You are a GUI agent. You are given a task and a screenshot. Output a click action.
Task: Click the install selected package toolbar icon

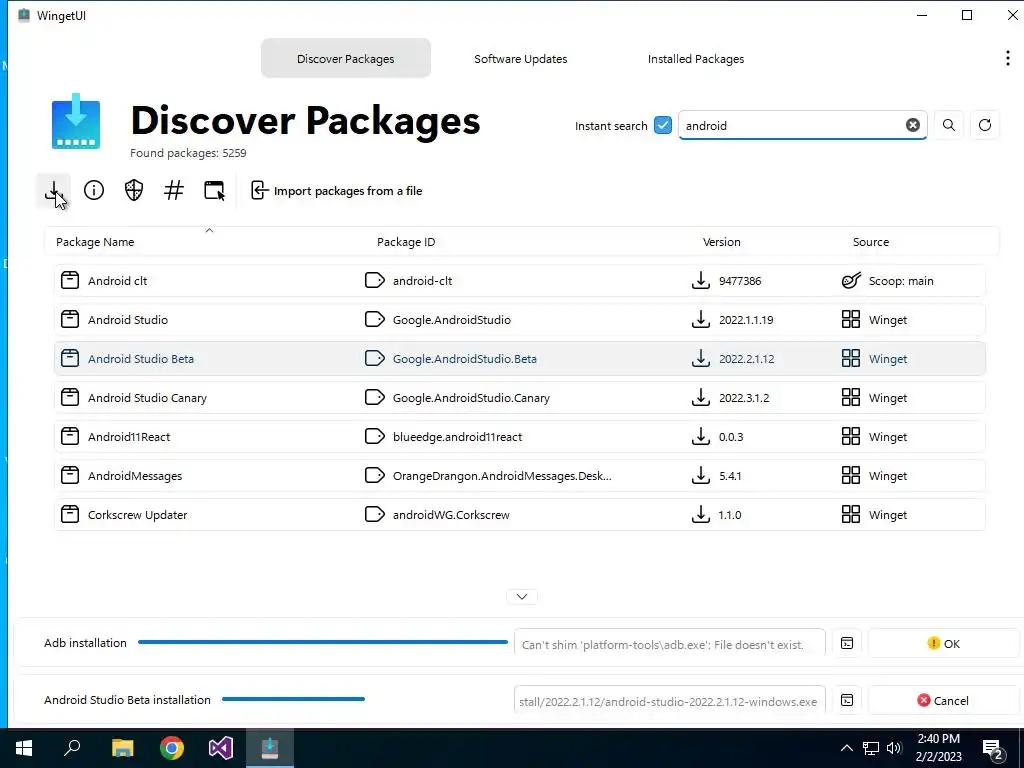pos(54,191)
